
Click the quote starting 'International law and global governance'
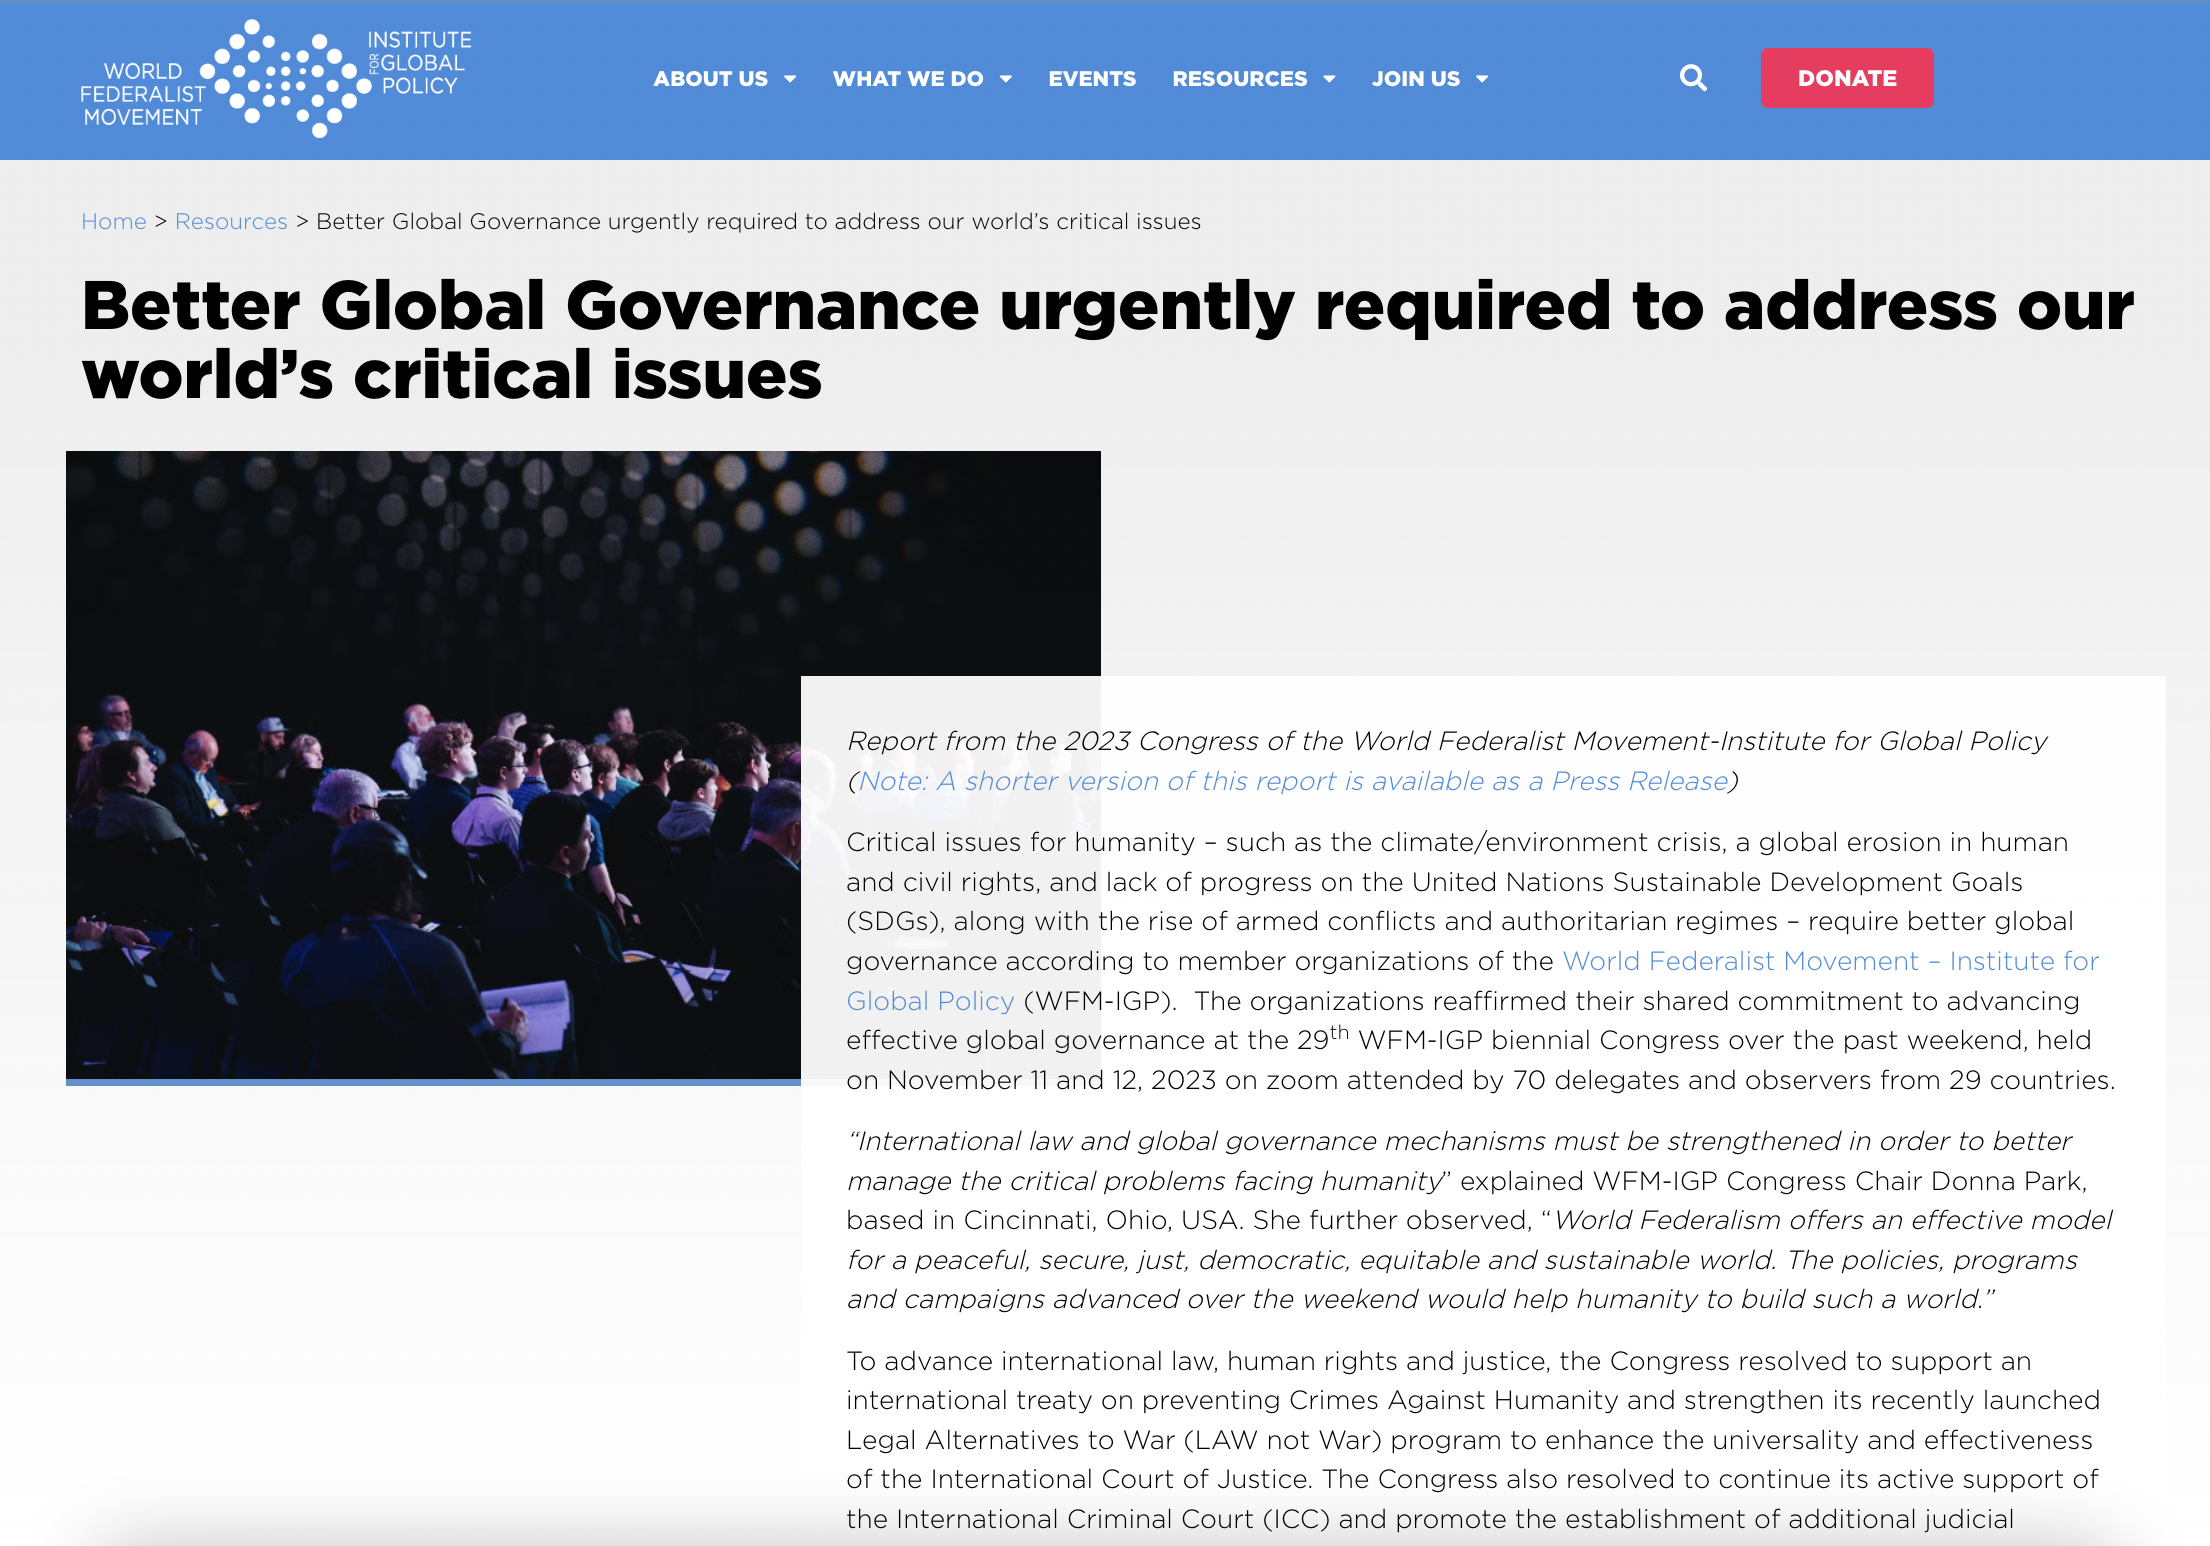tap(1479, 1220)
